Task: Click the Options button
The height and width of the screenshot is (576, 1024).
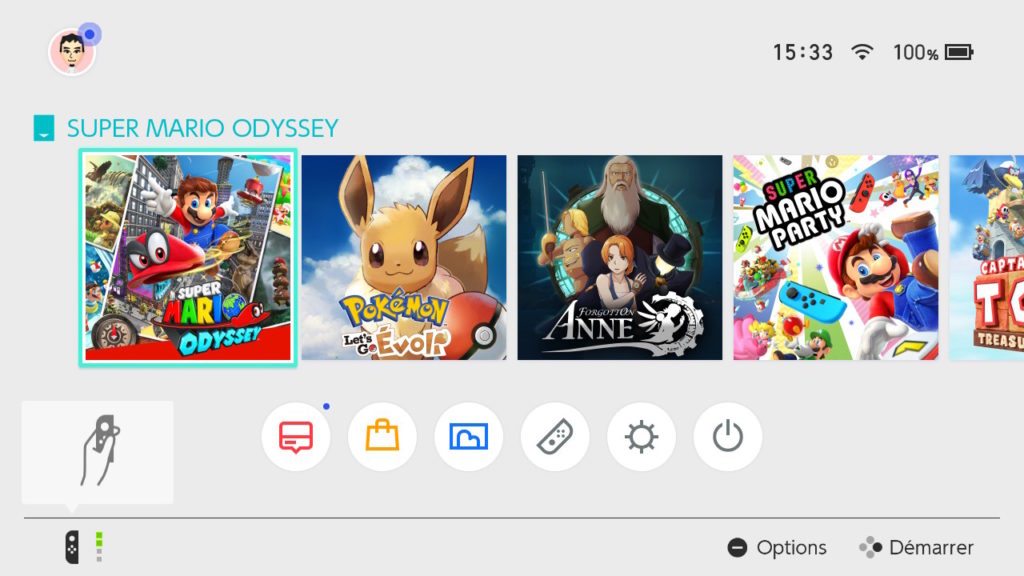Action: 777,547
